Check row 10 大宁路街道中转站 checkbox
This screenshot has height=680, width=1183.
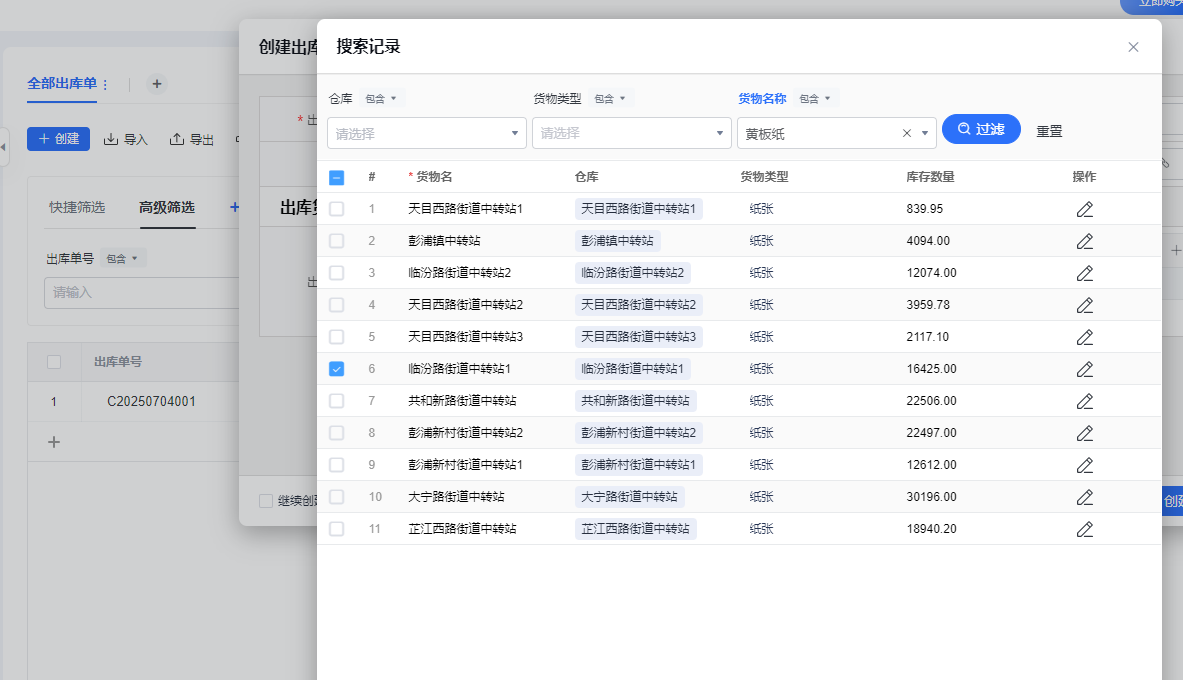tap(336, 497)
